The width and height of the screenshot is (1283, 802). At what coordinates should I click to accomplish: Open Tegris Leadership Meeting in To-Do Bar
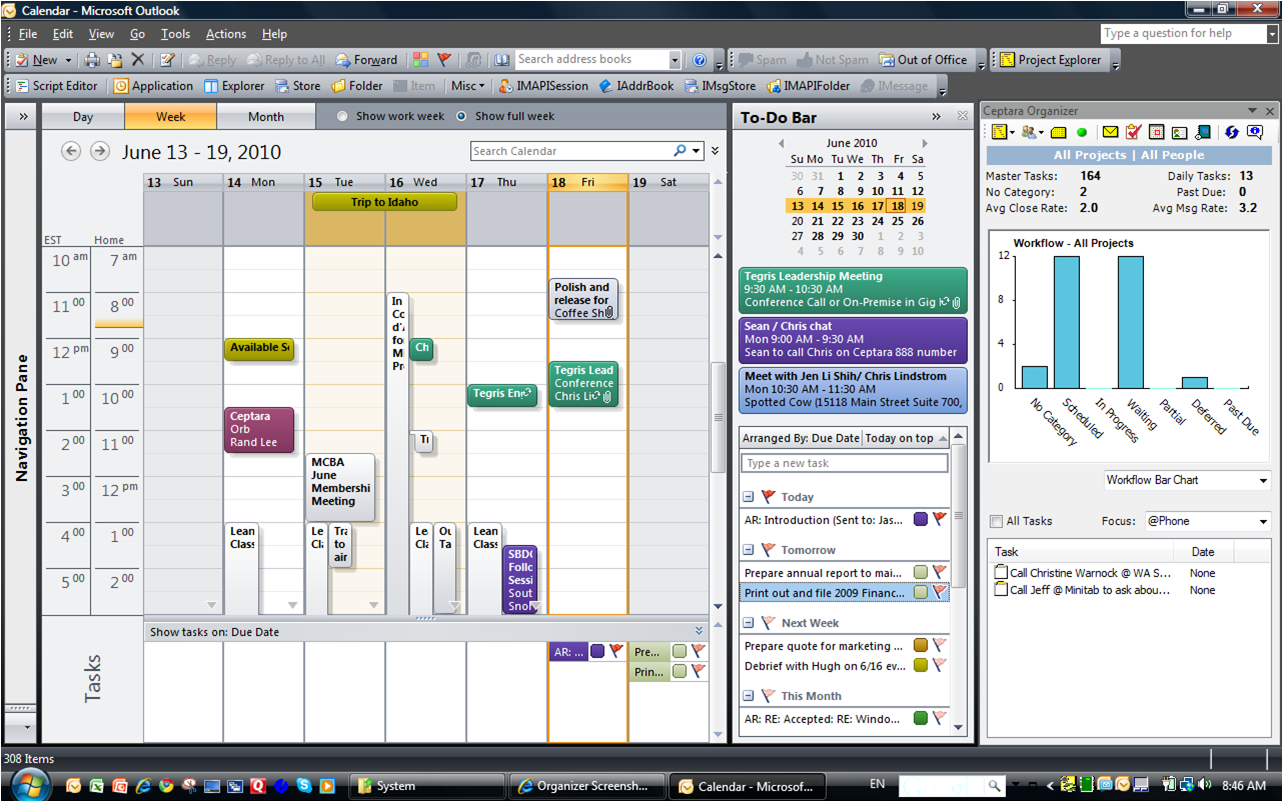[853, 289]
